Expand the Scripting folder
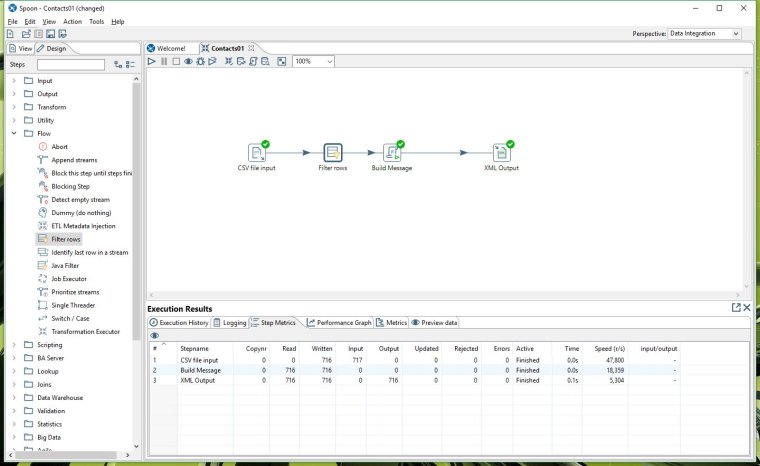This screenshot has height=466, width=760. pyautogui.click(x=14, y=344)
